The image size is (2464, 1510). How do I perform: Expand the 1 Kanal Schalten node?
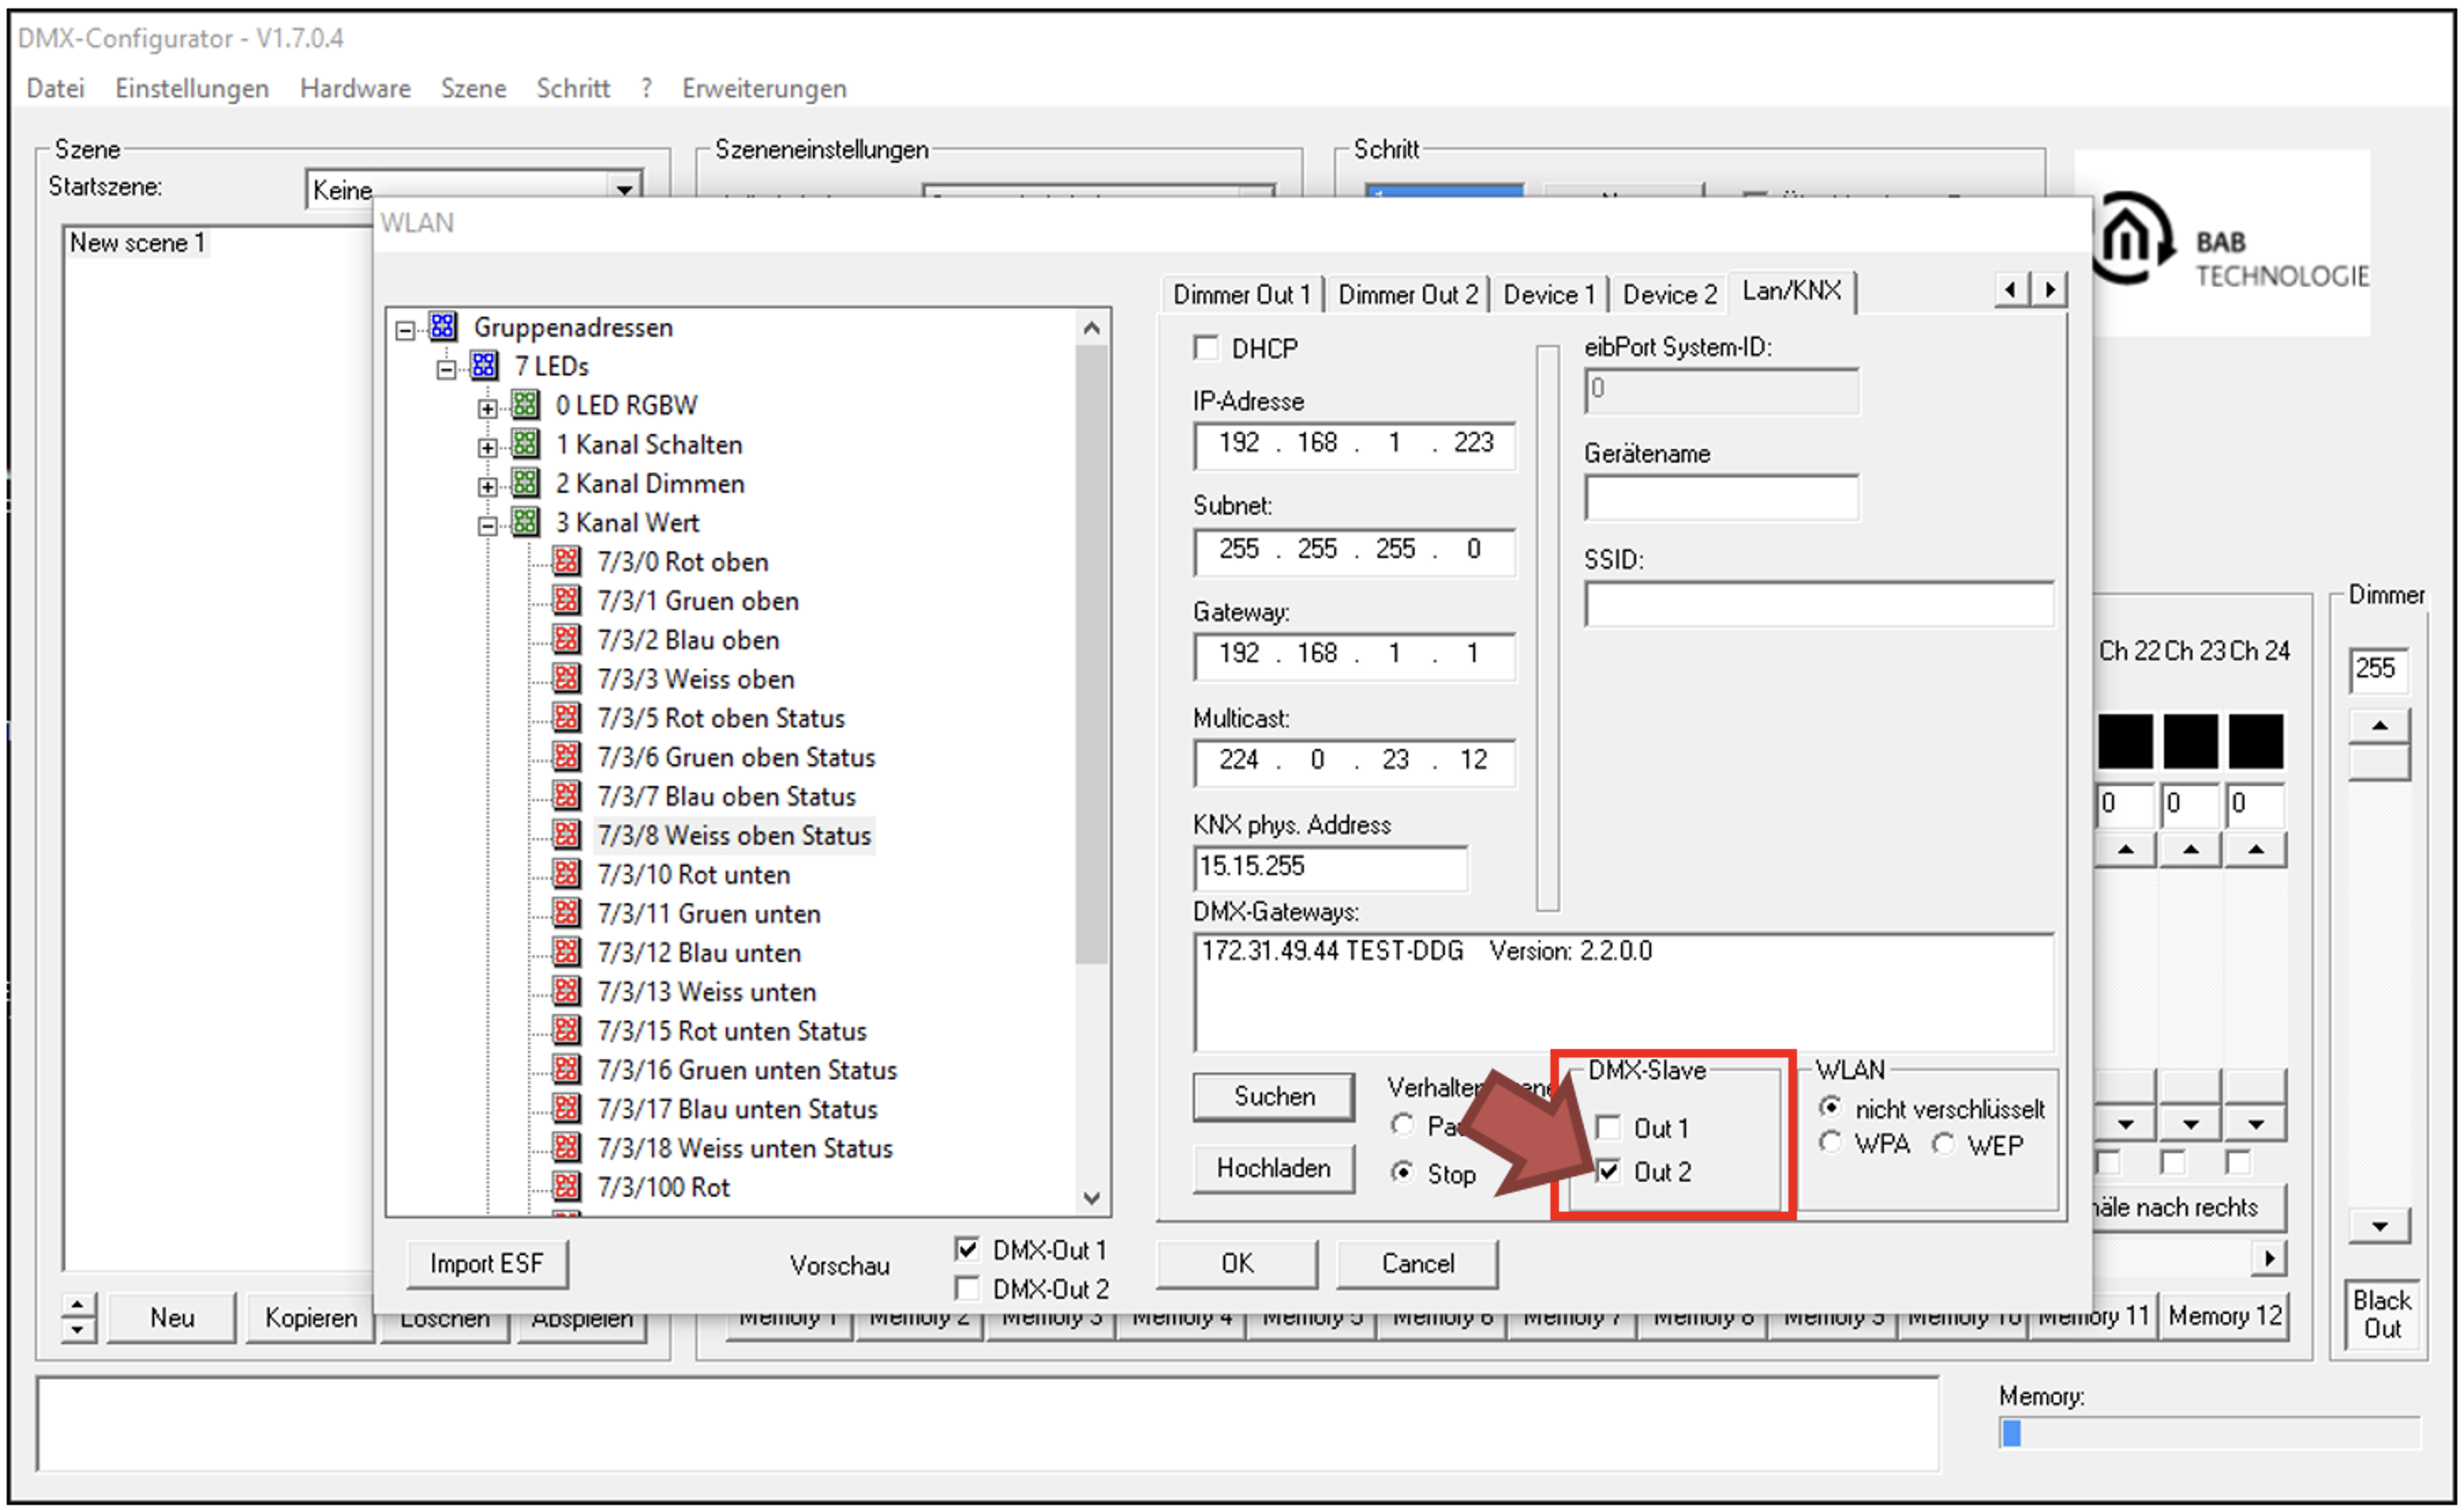coord(487,447)
